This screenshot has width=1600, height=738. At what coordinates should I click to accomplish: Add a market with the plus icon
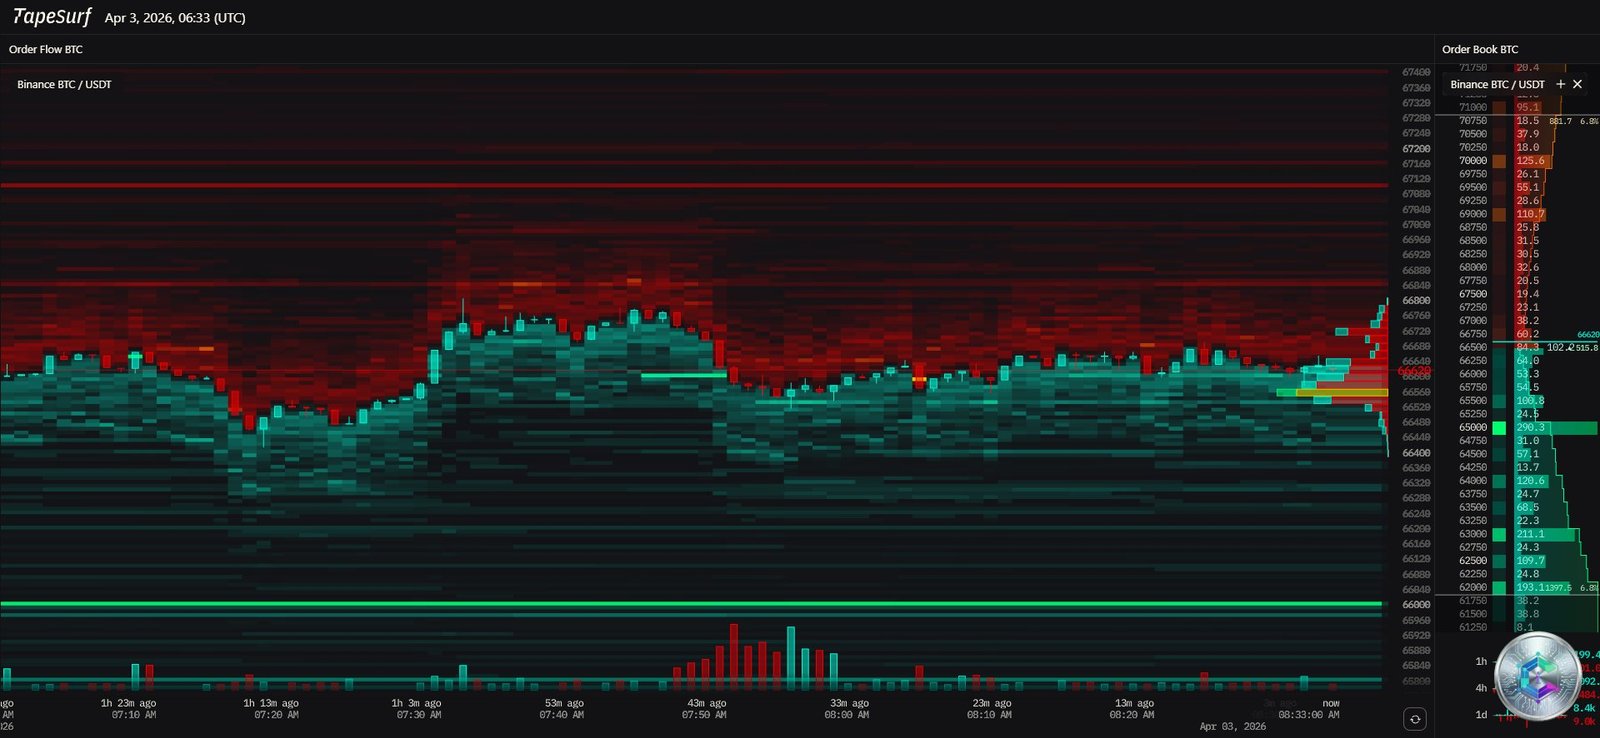[1561, 84]
